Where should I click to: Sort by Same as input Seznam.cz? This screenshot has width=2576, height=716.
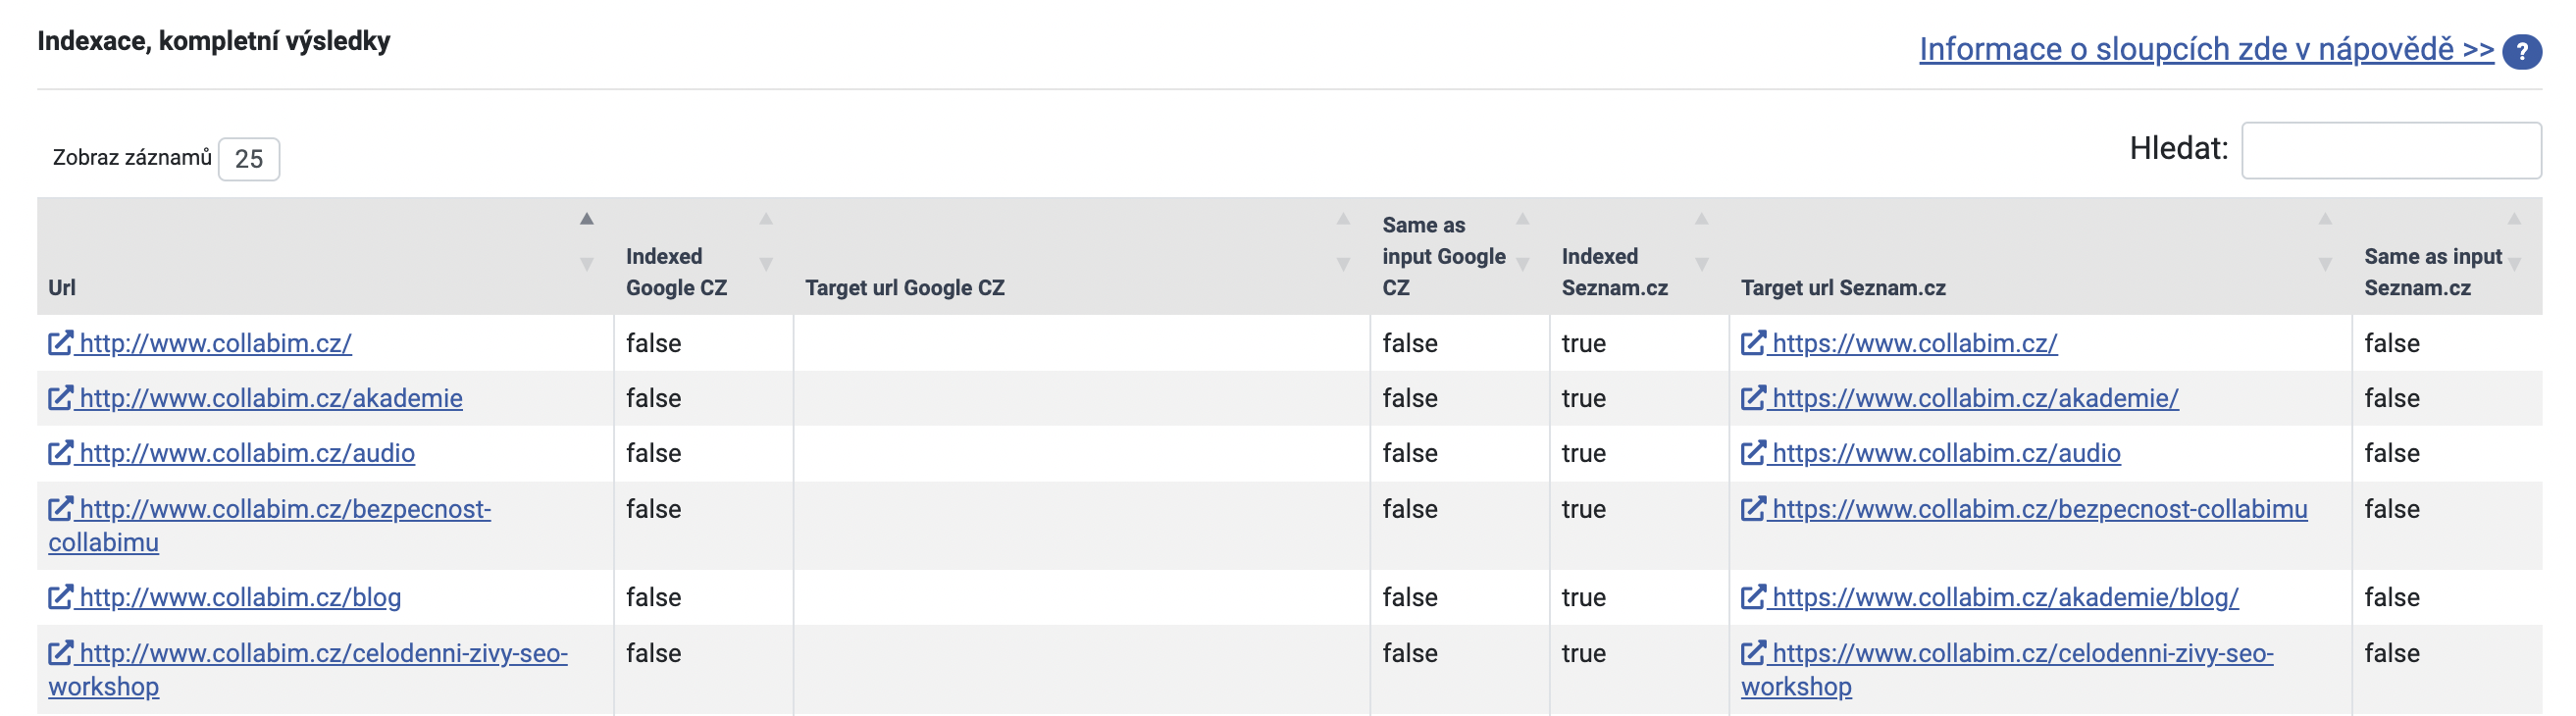pyautogui.click(x=2447, y=256)
